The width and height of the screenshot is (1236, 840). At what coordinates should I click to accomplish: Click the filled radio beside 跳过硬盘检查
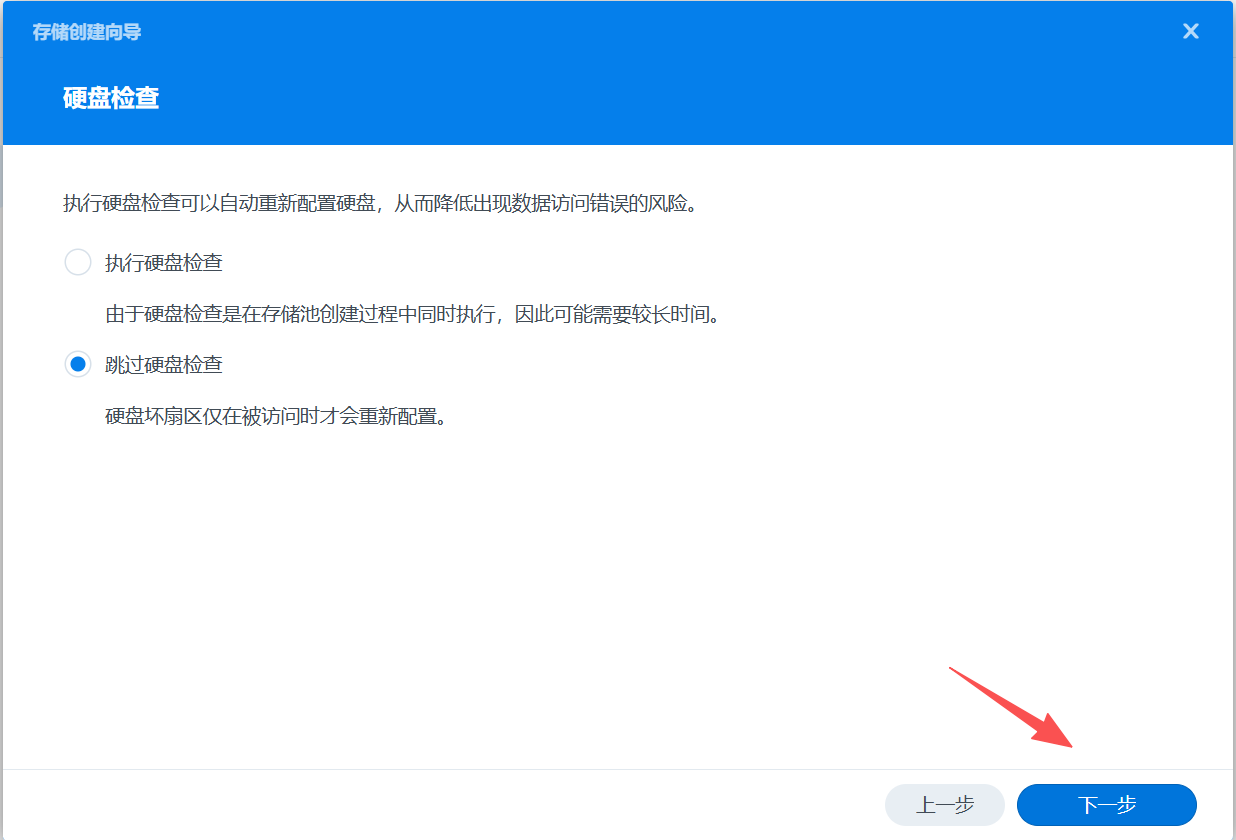pos(78,364)
